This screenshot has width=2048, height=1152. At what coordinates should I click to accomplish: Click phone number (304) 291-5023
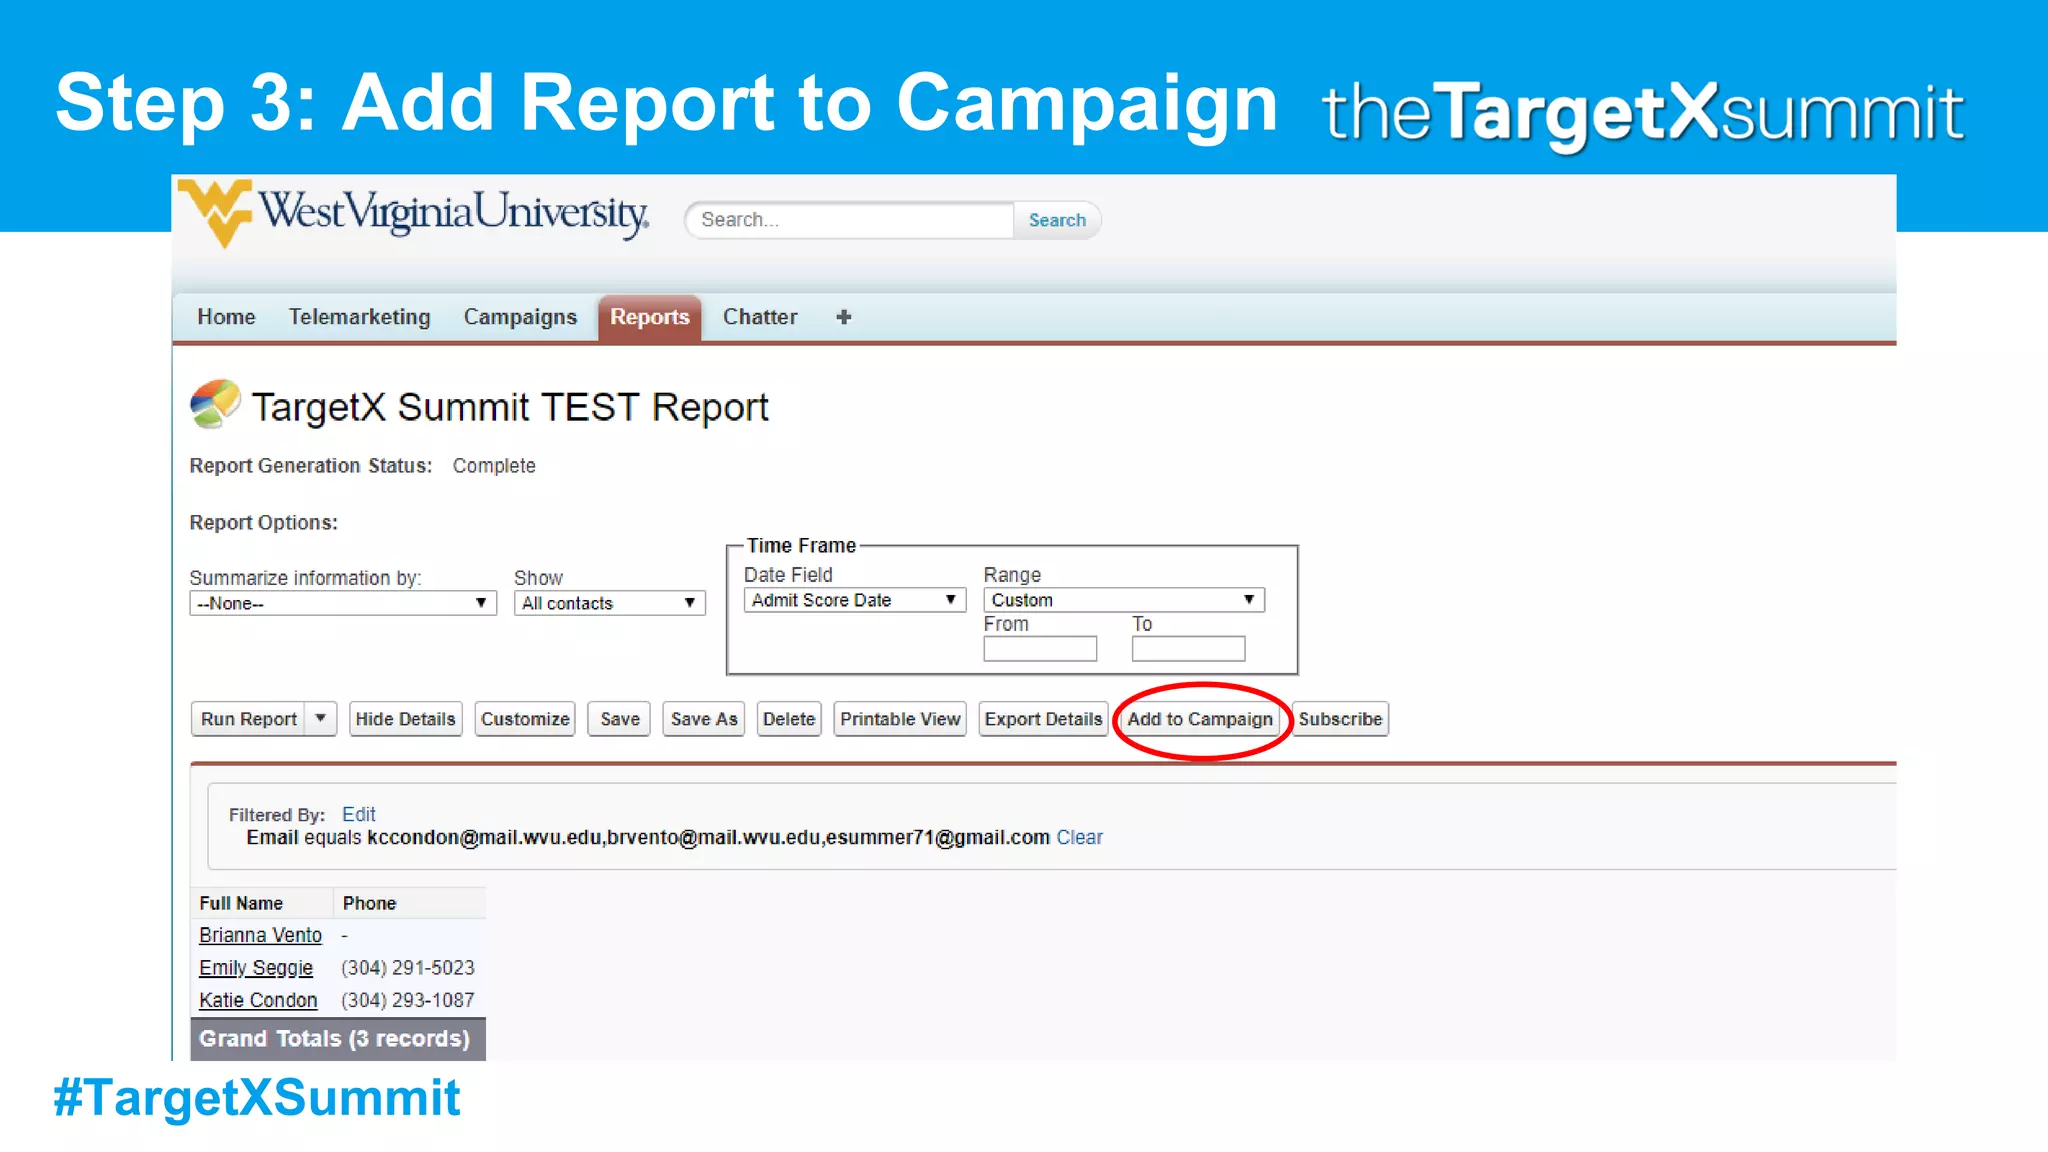408,968
